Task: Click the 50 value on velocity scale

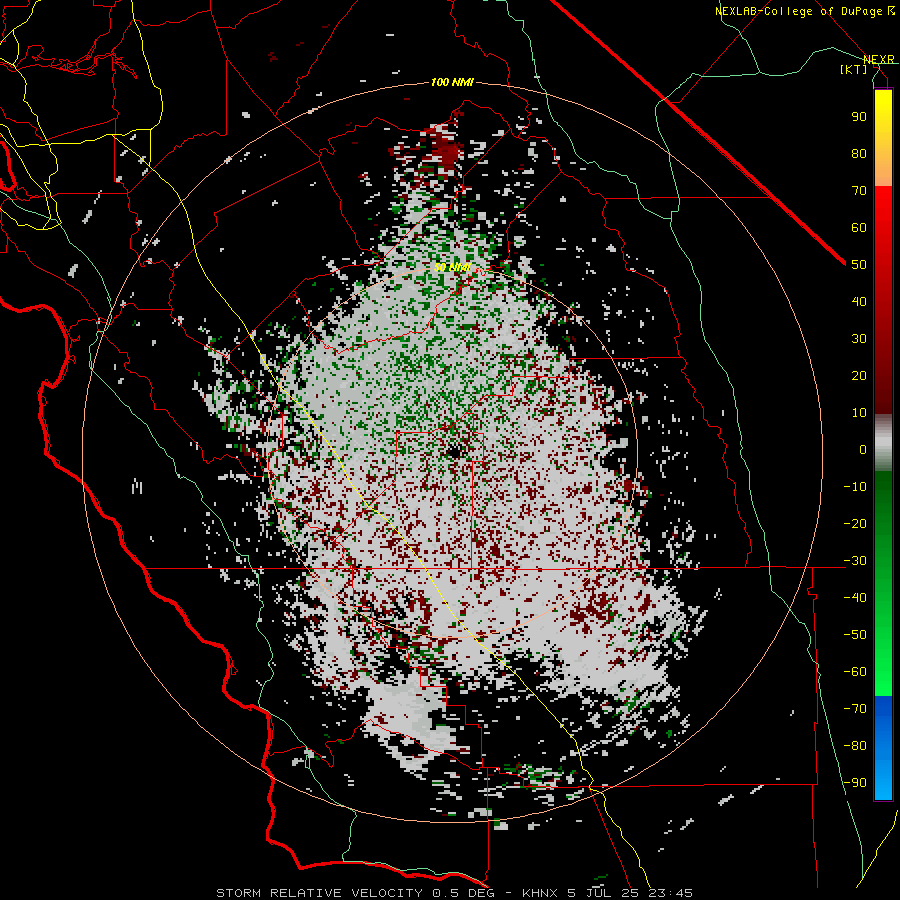Action: click(x=859, y=265)
